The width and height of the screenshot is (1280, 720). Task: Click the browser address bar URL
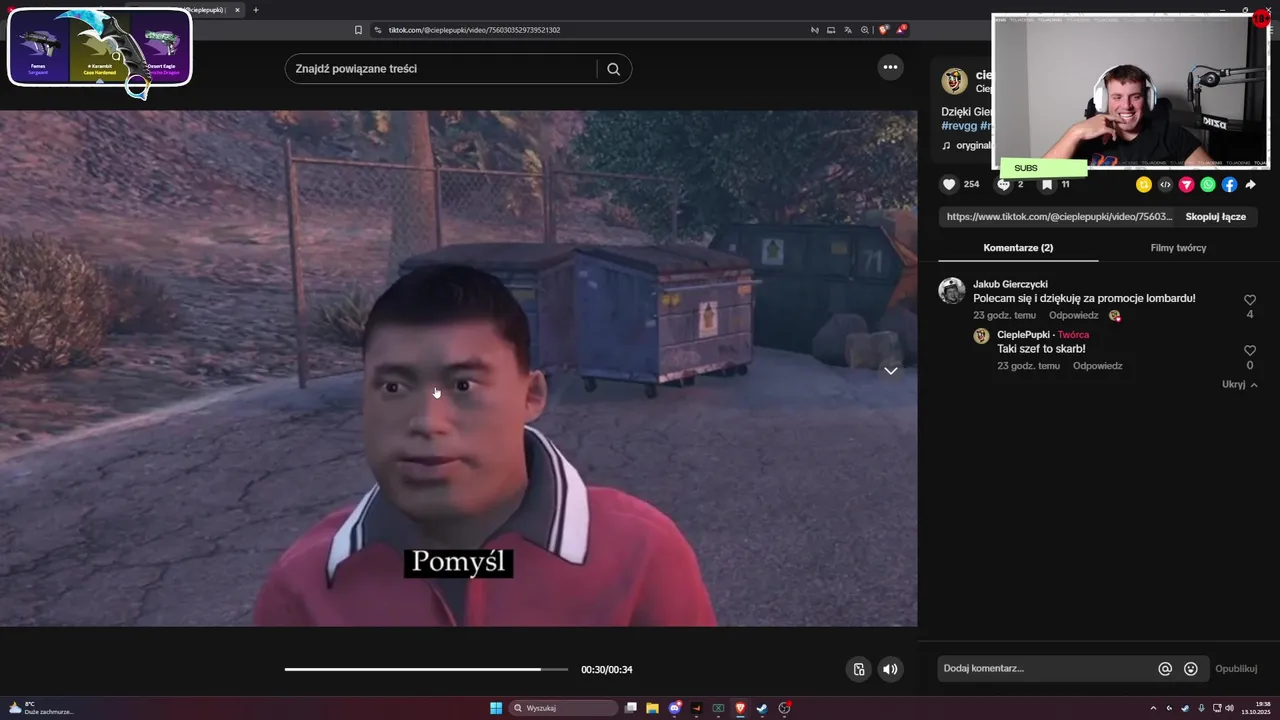point(474,30)
